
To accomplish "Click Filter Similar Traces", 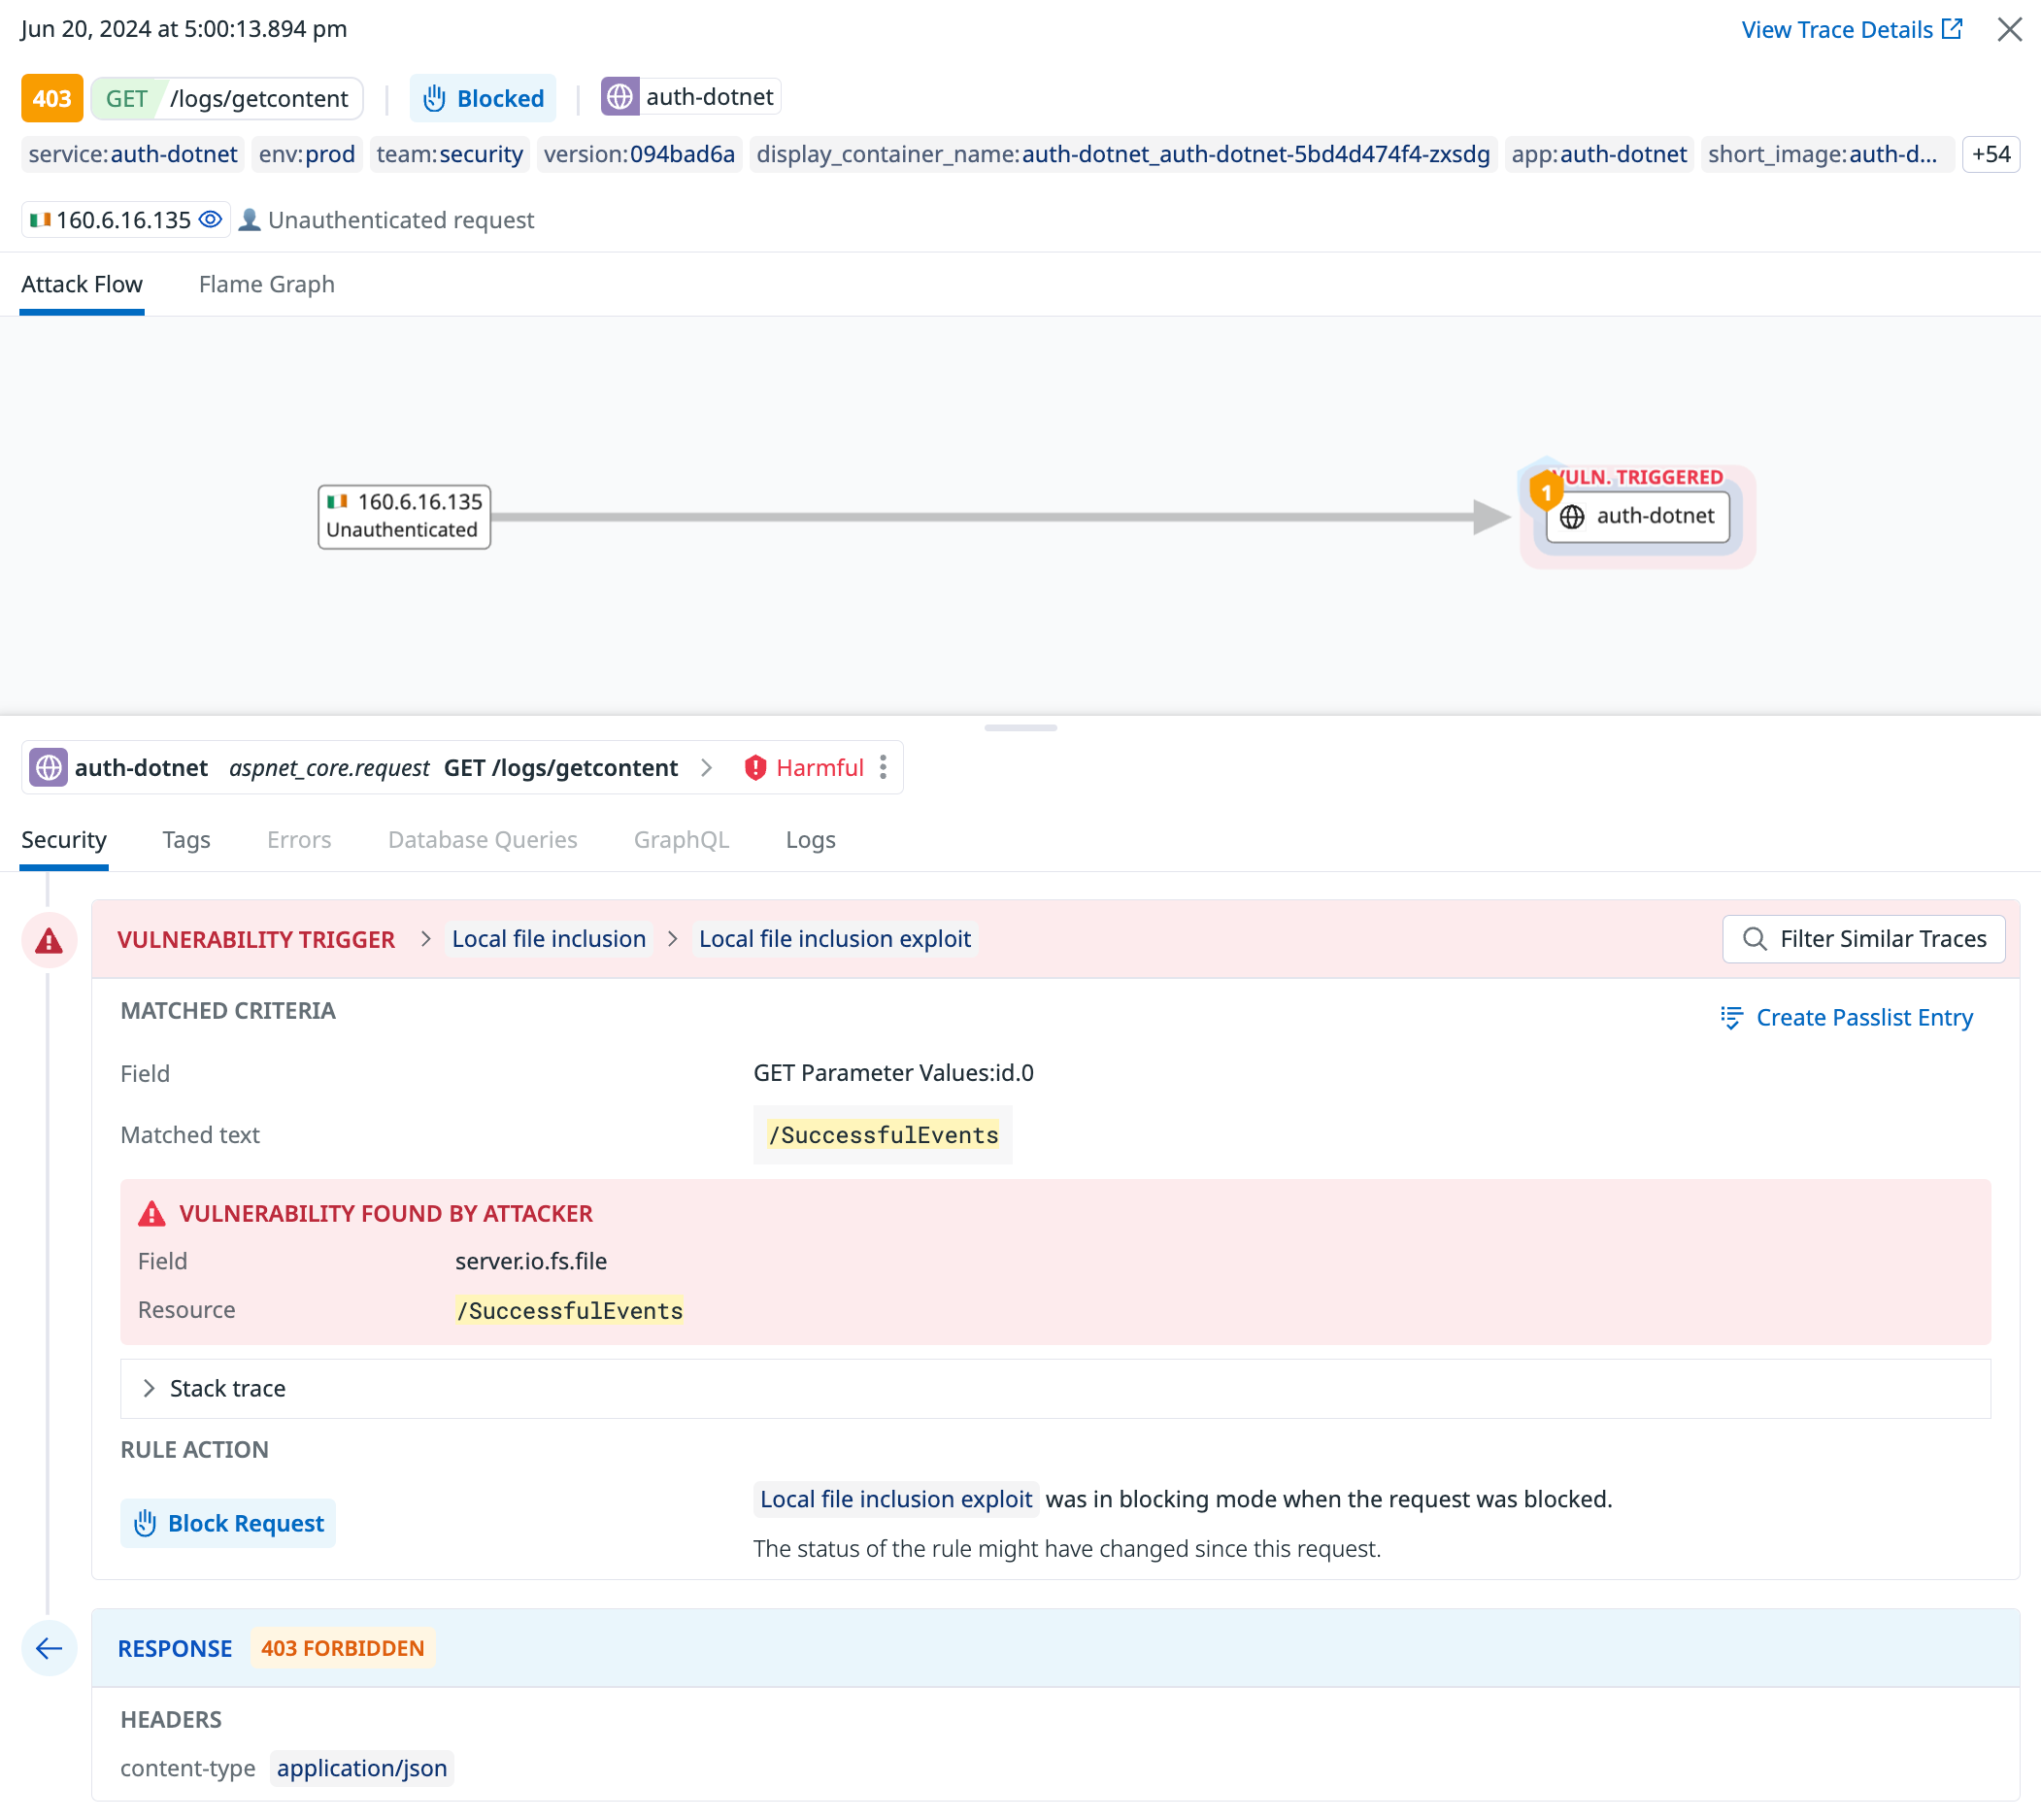I will coord(1862,939).
